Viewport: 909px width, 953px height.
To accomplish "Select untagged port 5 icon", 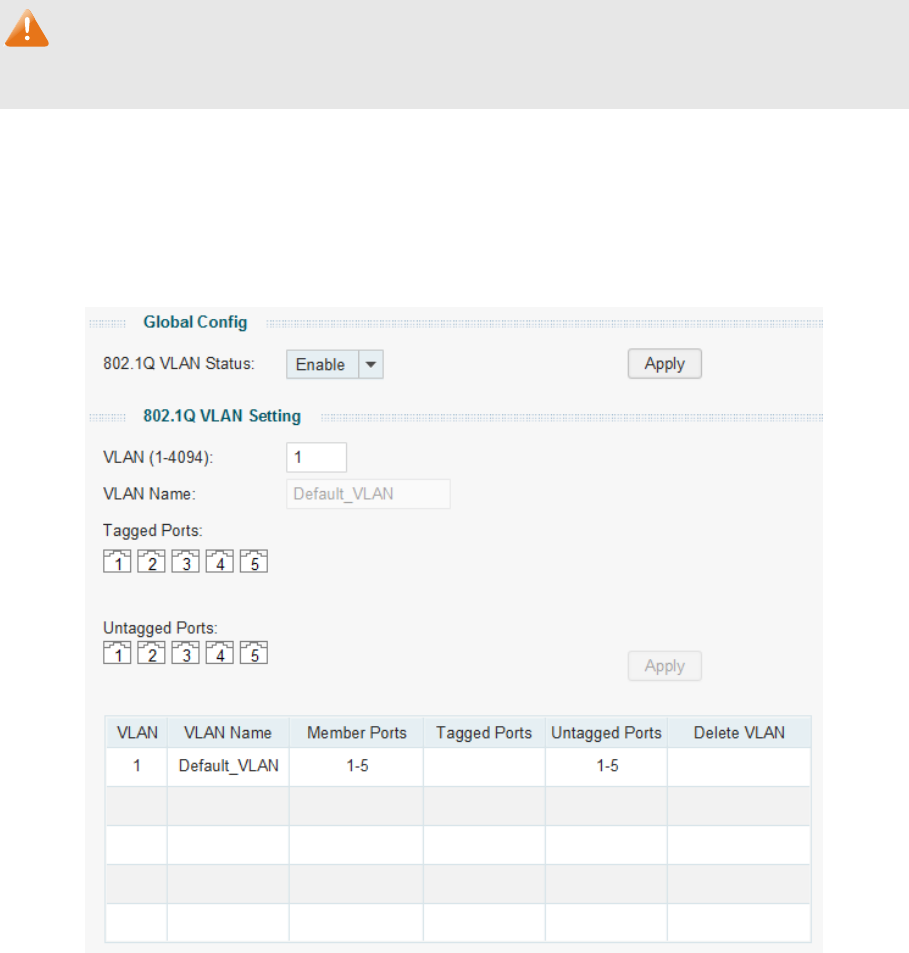I will point(254,652).
